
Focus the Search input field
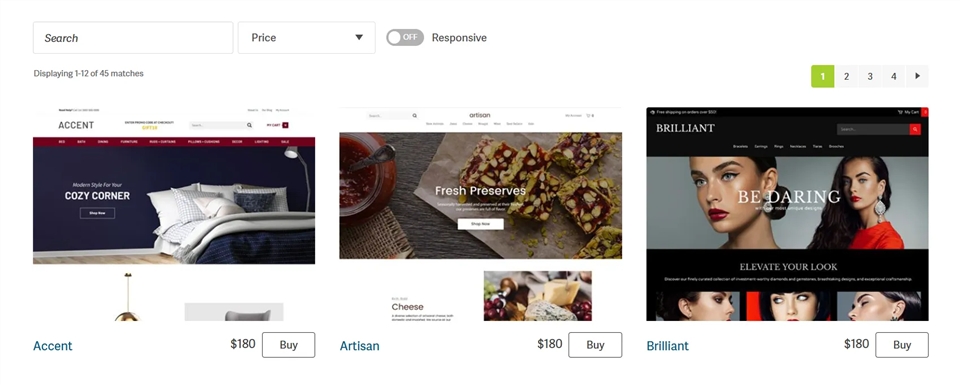[x=133, y=37]
